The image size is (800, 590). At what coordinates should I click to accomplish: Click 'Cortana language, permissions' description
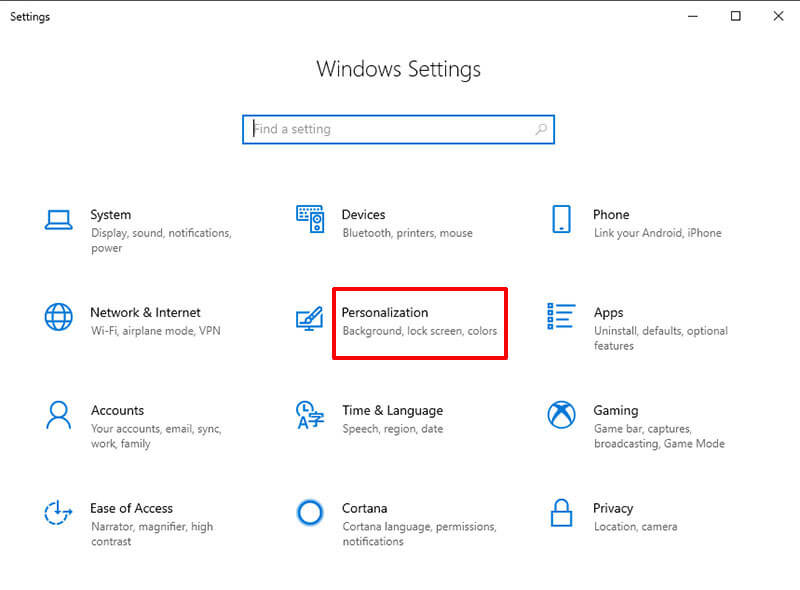[x=419, y=534]
